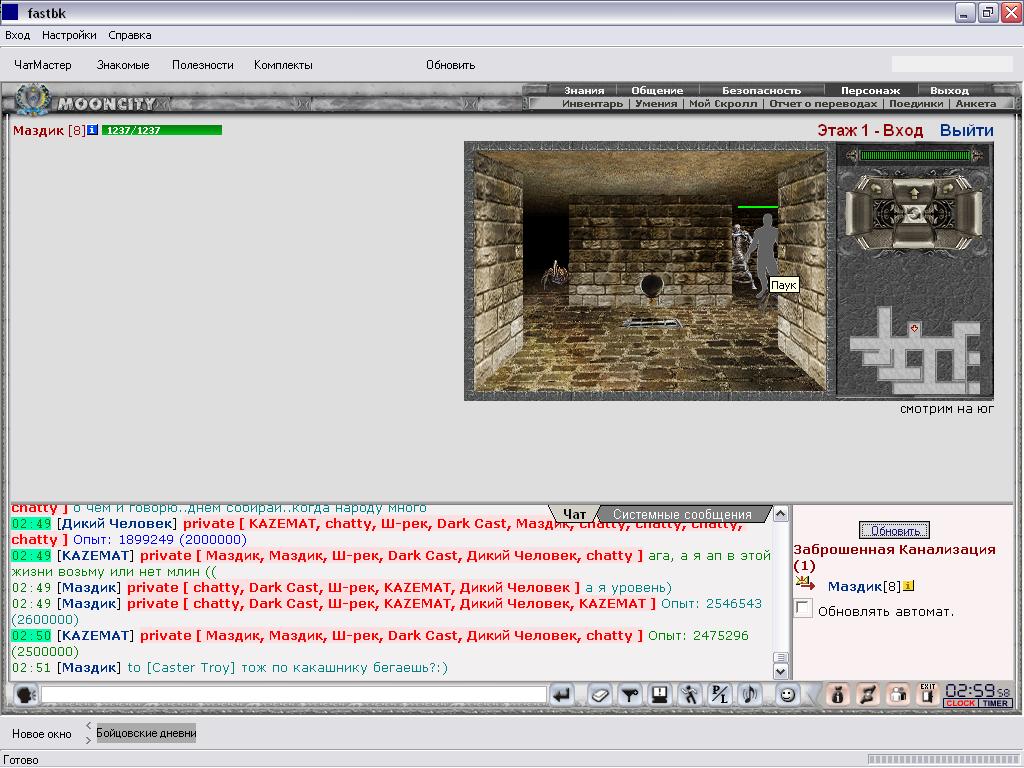Move forward using the up arrow control
This screenshot has height=768, width=1024.
click(x=914, y=193)
